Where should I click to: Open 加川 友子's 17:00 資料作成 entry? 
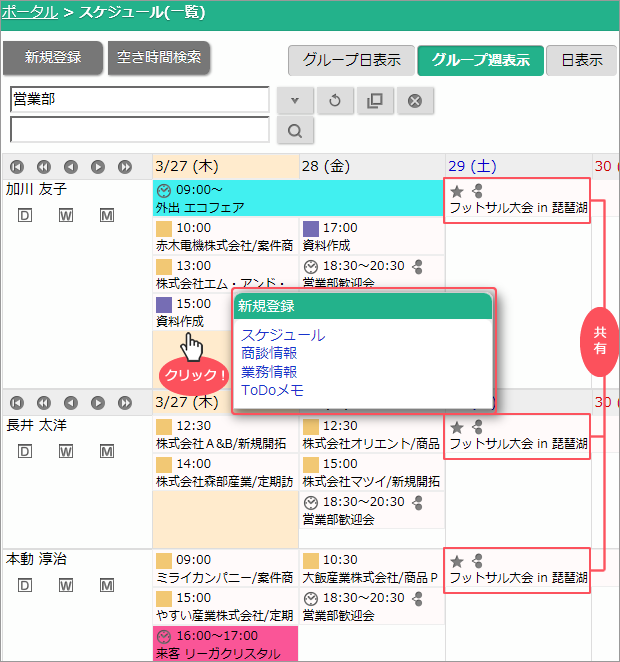tap(371, 236)
